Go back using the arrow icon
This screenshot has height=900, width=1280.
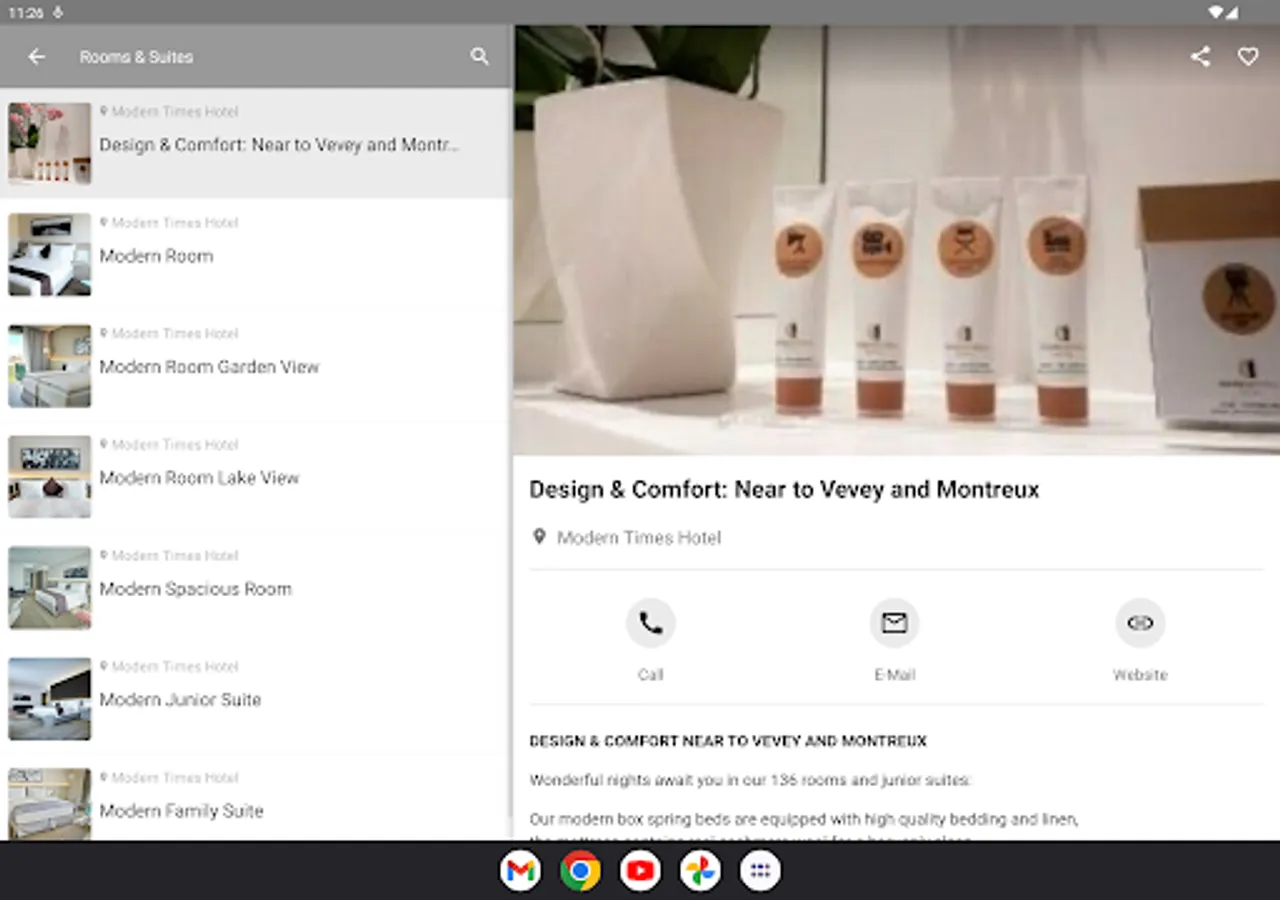coord(37,57)
